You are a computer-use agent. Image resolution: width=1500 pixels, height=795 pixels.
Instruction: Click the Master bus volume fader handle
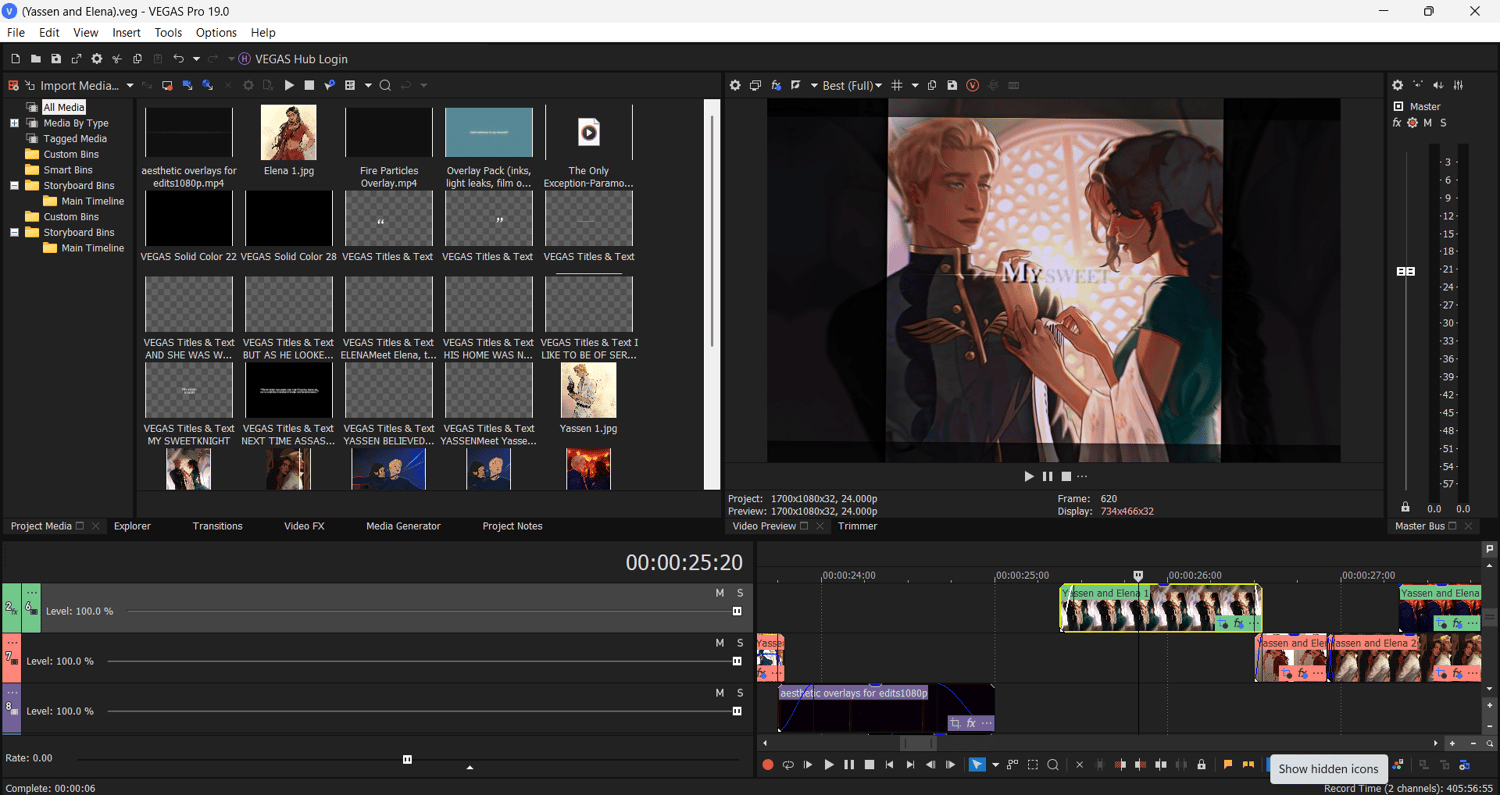pos(1406,271)
